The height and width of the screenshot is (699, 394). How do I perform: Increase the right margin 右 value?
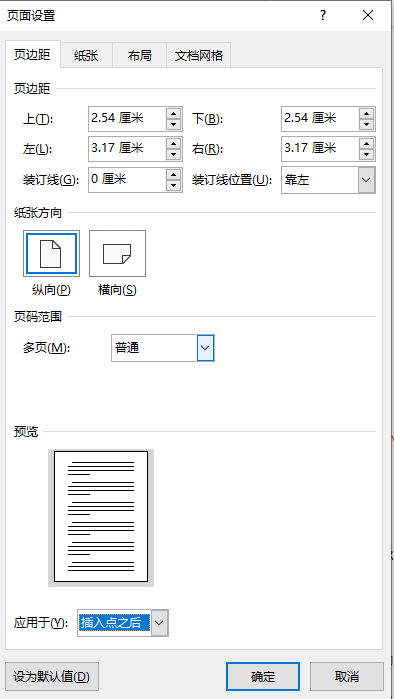click(x=367, y=144)
